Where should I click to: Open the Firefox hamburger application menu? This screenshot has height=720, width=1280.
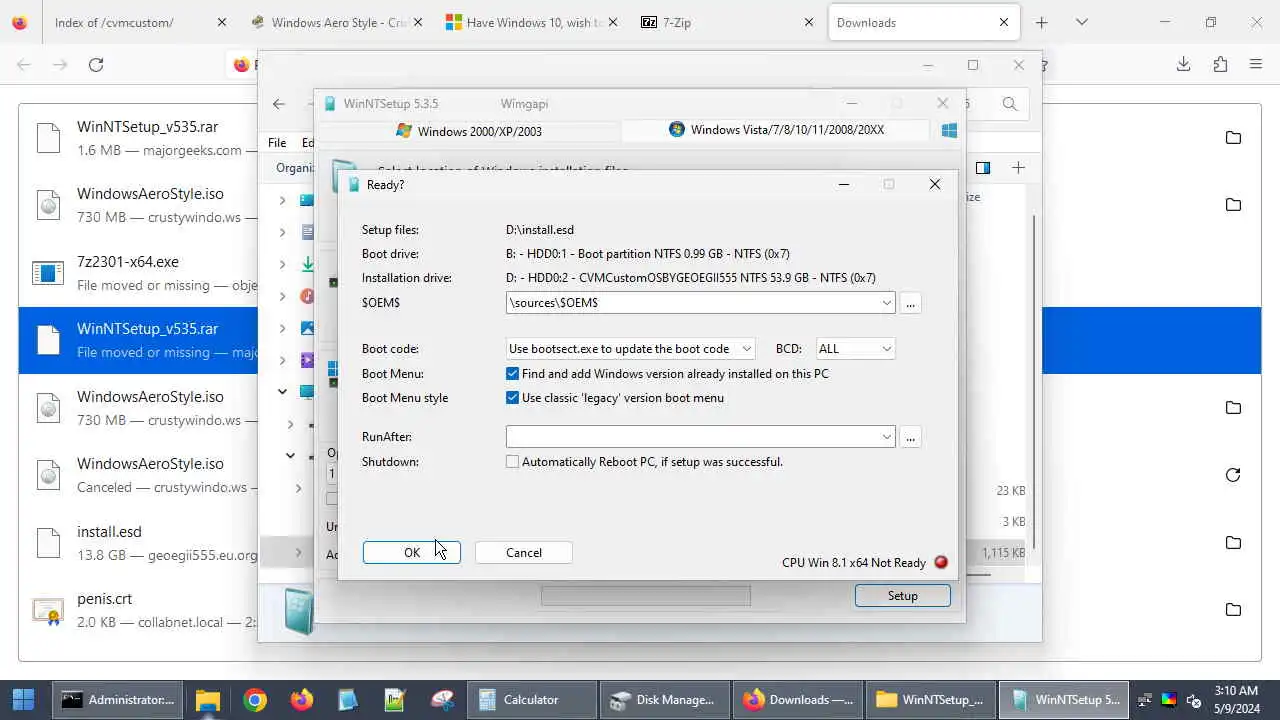pyautogui.click(x=1256, y=64)
